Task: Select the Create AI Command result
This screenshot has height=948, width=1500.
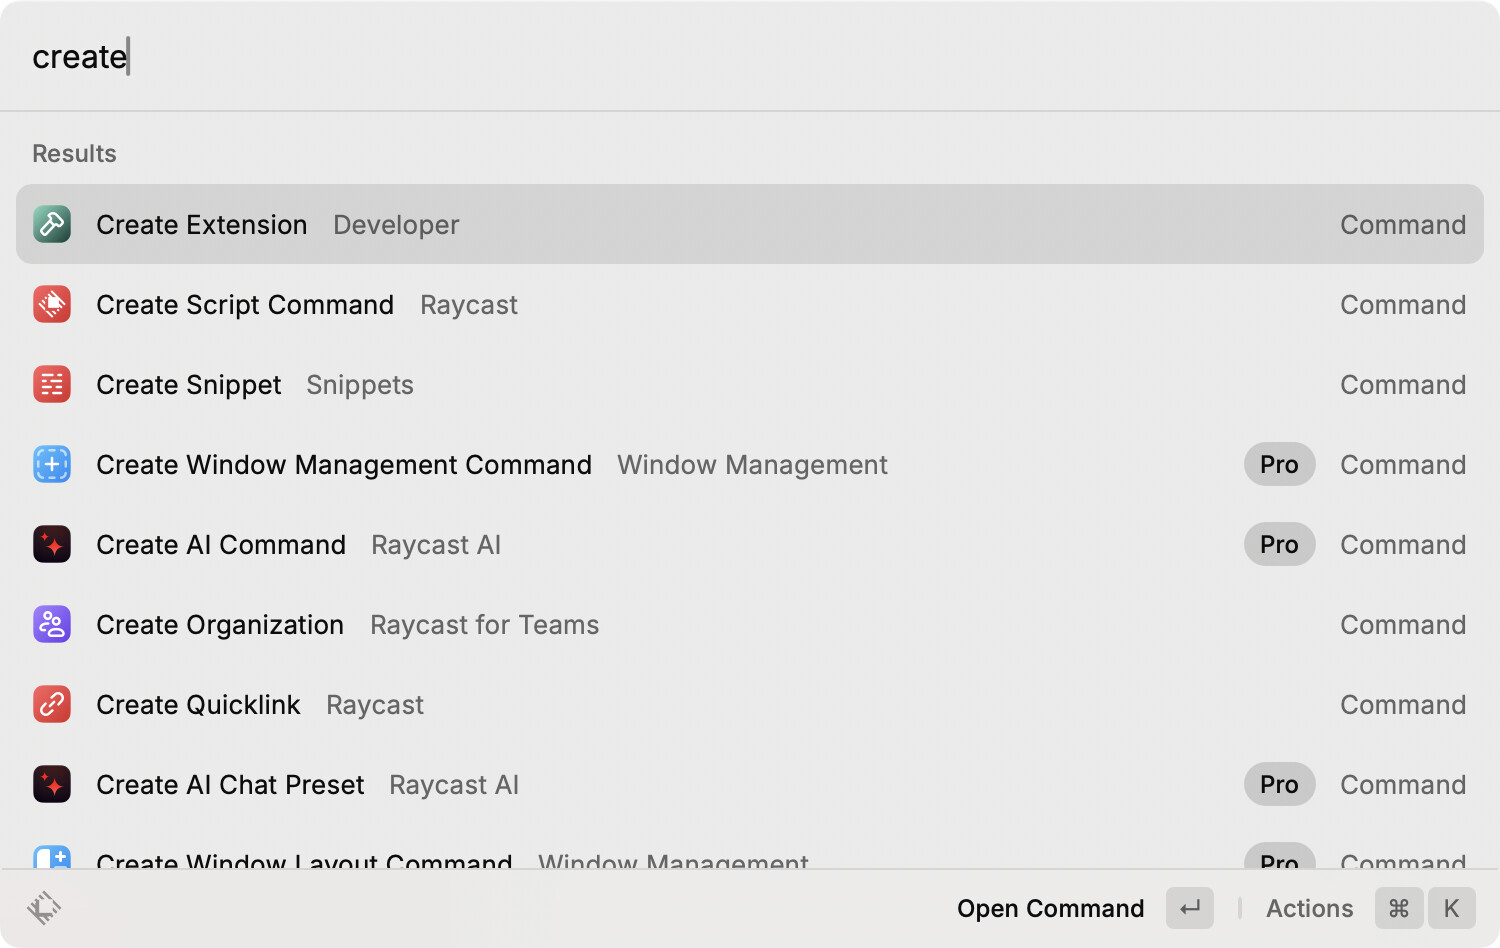Action: (x=750, y=544)
